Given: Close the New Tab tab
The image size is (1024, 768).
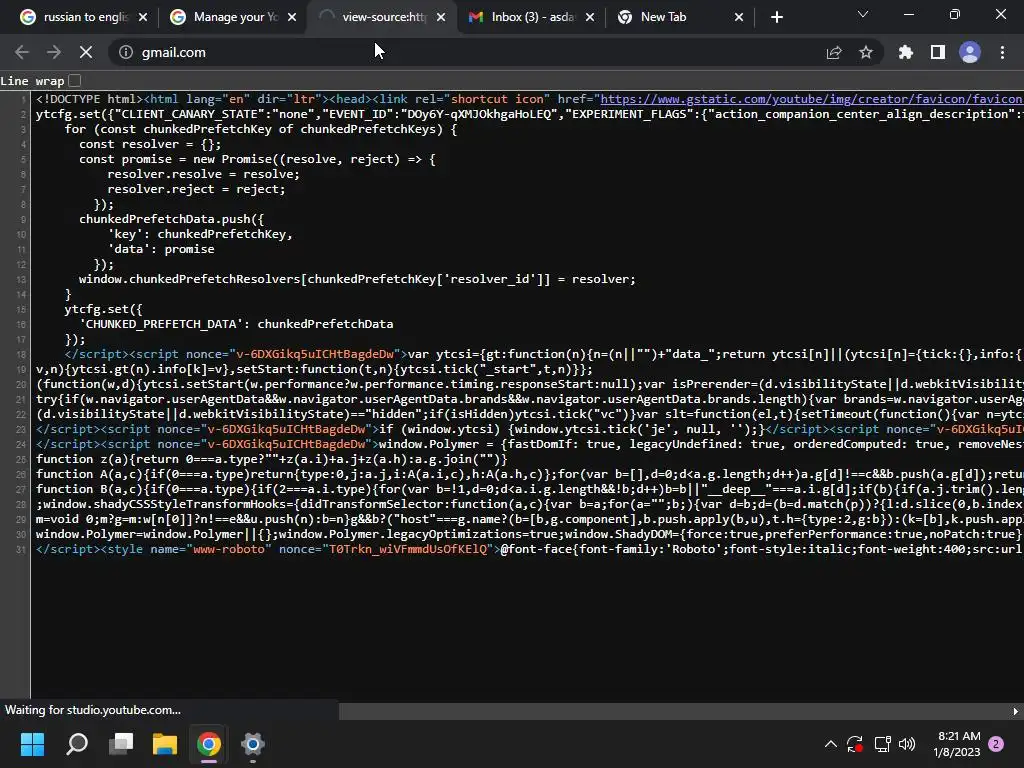Looking at the screenshot, I should tap(739, 18).
